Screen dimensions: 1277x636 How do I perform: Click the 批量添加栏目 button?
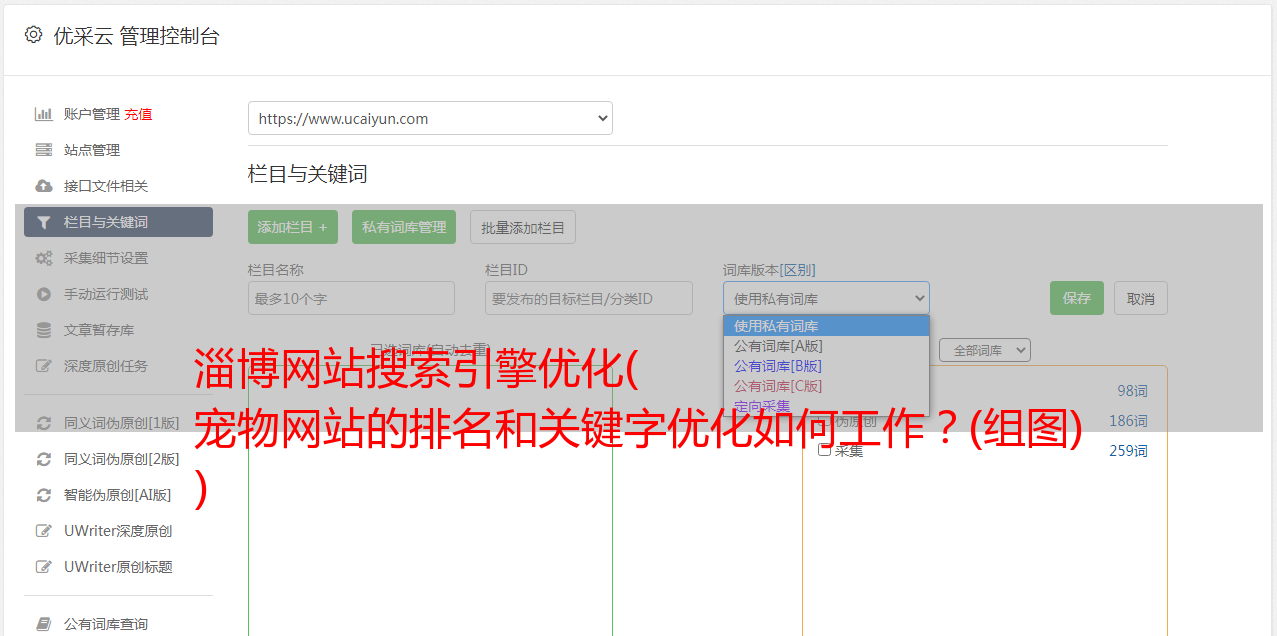pos(523,227)
